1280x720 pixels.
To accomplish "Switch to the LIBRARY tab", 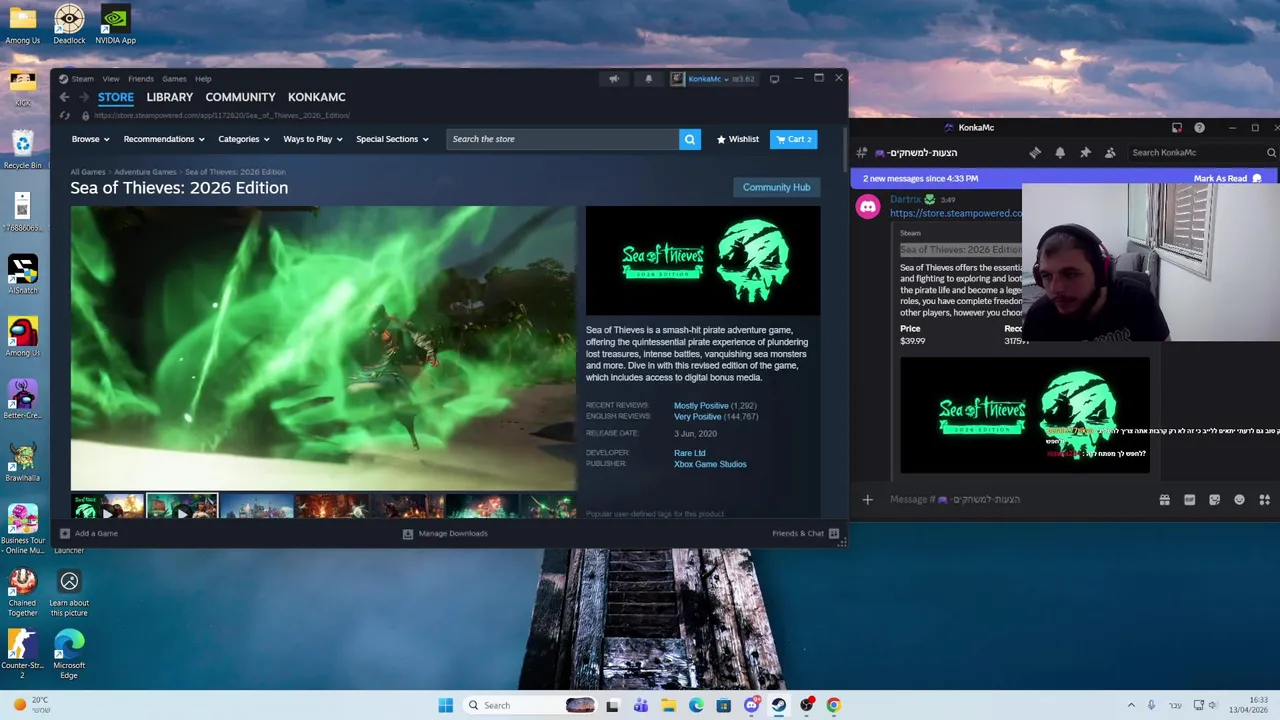I will (170, 97).
